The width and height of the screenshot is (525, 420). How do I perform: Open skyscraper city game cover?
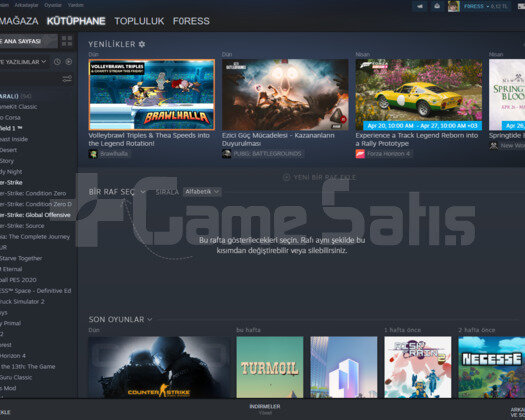coord(344,367)
